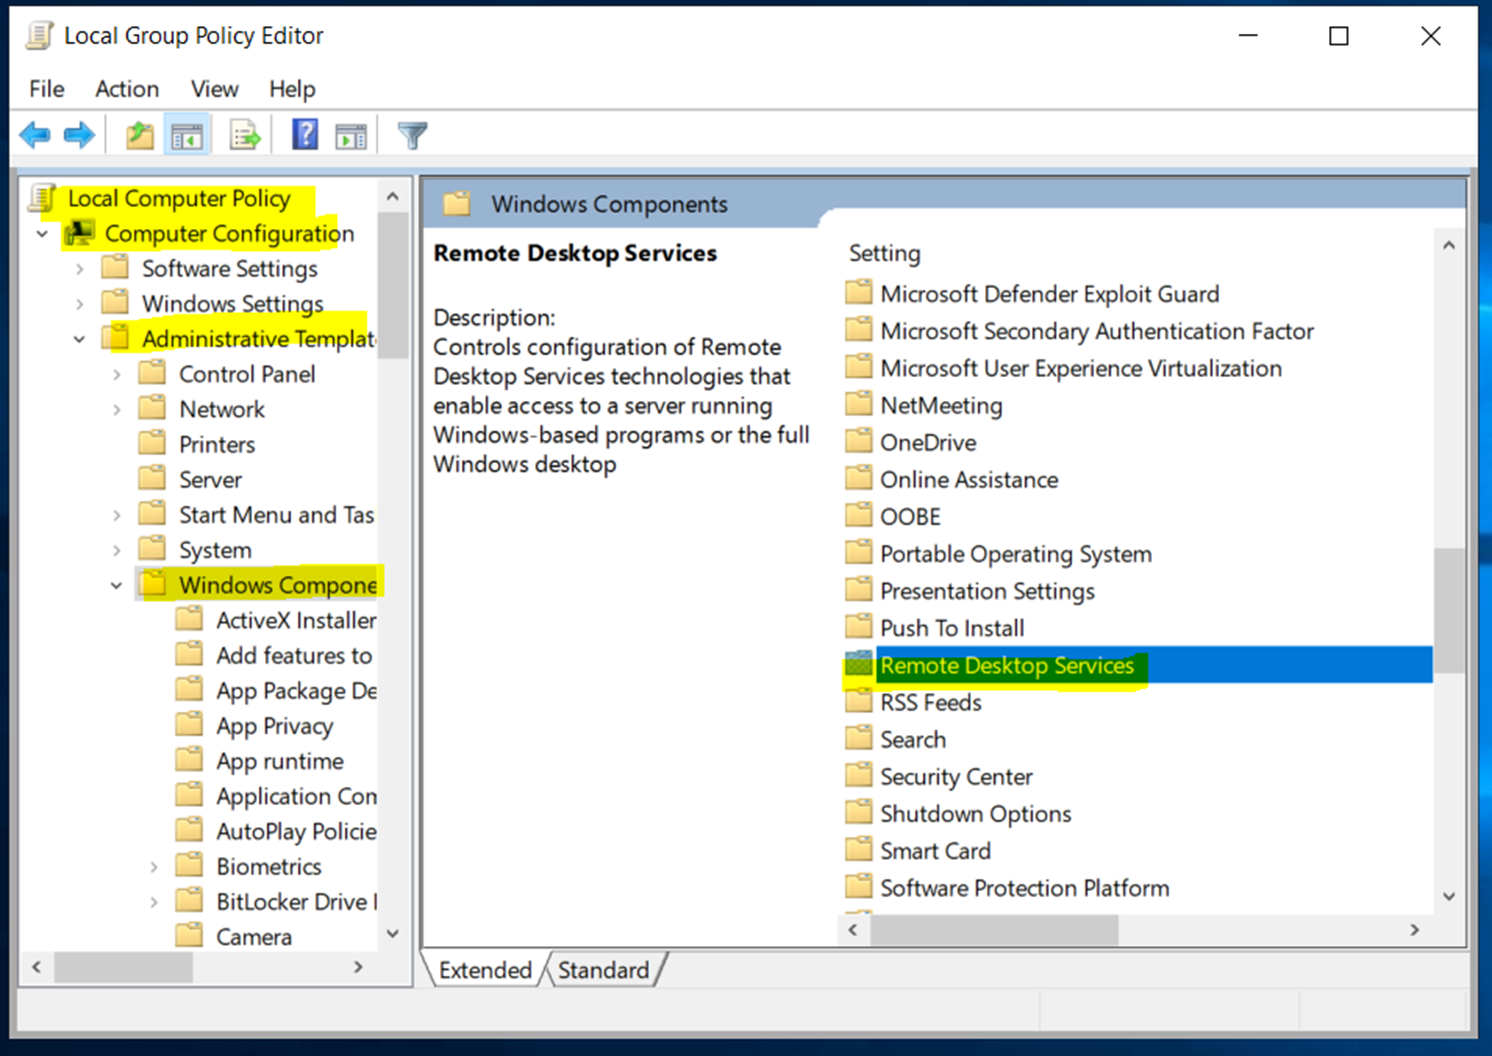1492x1056 pixels.
Task: Select App runtime in the tree
Action: coord(279,761)
